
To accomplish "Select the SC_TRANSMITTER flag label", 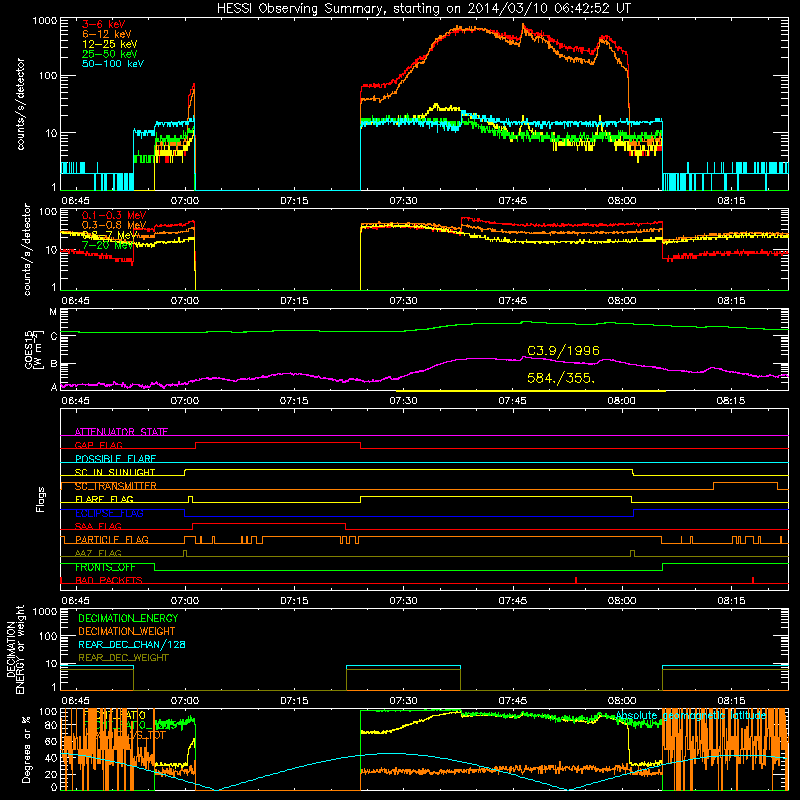I will (x=116, y=486).
